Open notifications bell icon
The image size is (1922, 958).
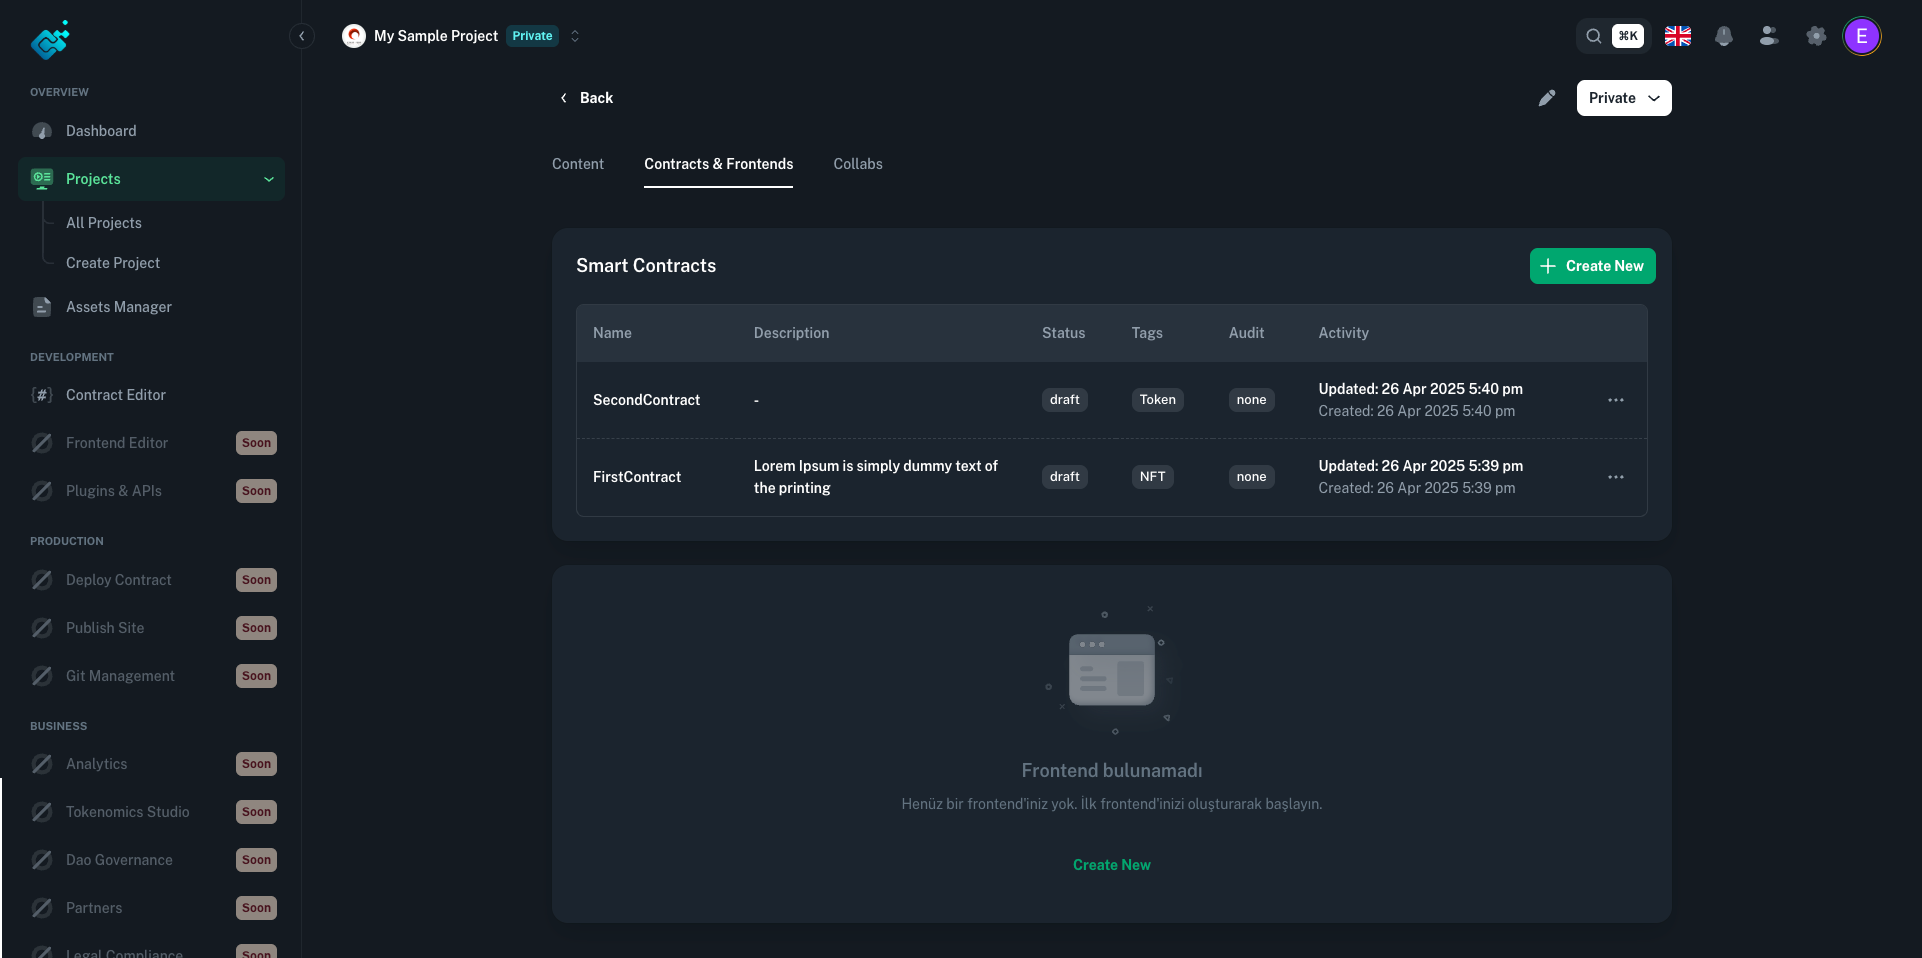tap(1724, 36)
